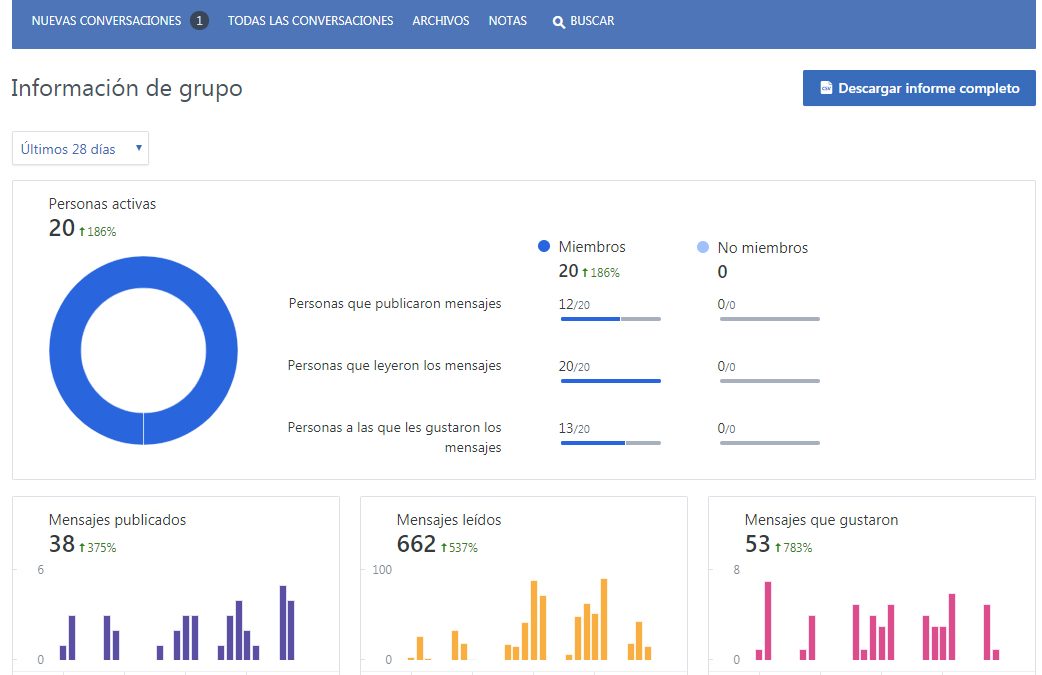Click the new conversations count badge

[x=199, y=21]
